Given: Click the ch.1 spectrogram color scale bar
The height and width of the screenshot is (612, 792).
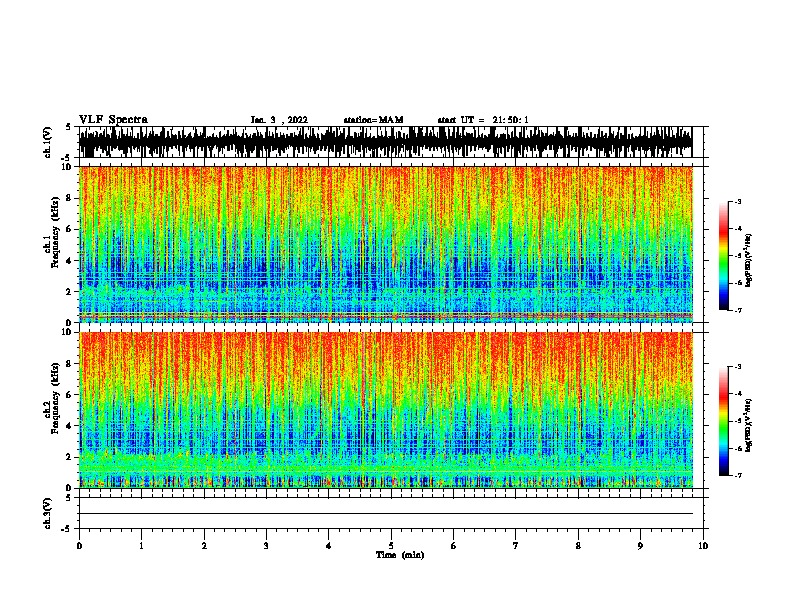Looking at the screenshot, I should pos(723,256).
